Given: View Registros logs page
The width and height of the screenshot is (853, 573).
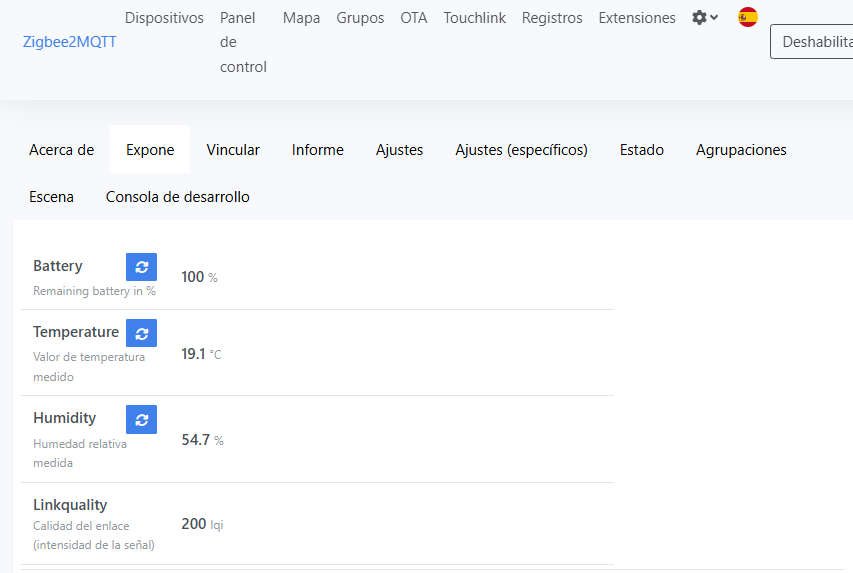Looking at the screenshot, I should coord(552,18).
